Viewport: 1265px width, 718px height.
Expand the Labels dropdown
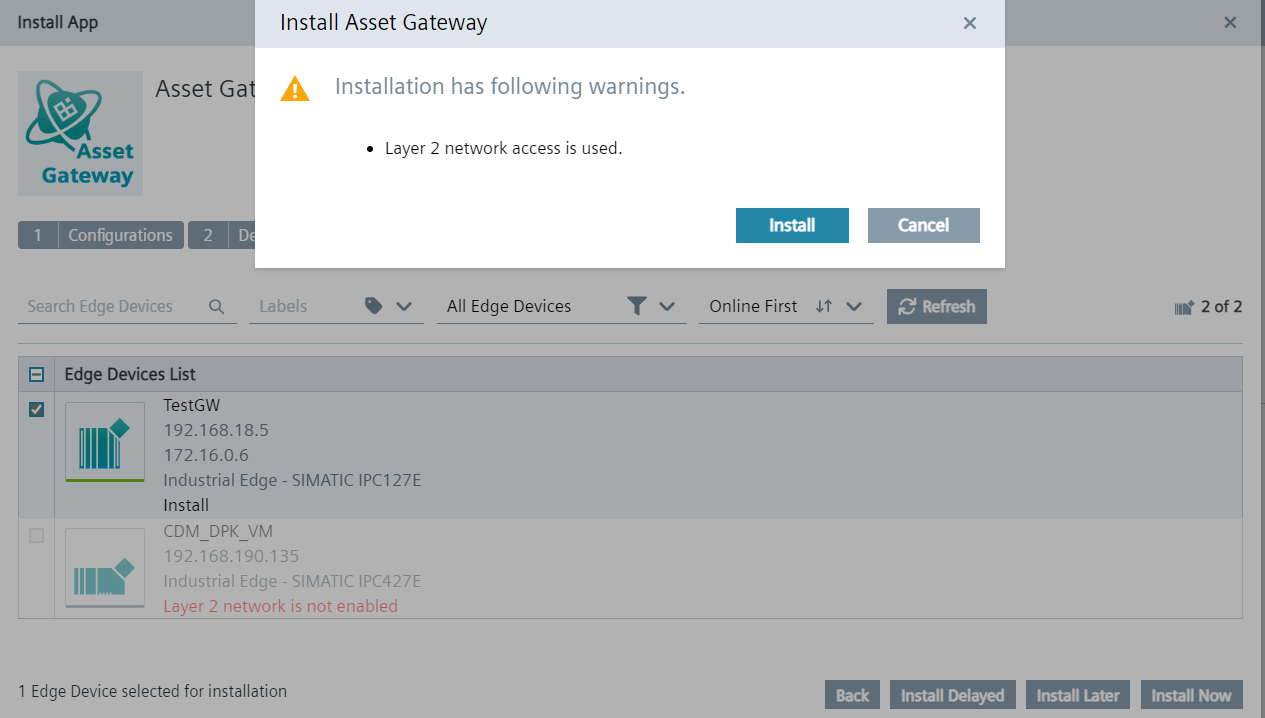404,306
